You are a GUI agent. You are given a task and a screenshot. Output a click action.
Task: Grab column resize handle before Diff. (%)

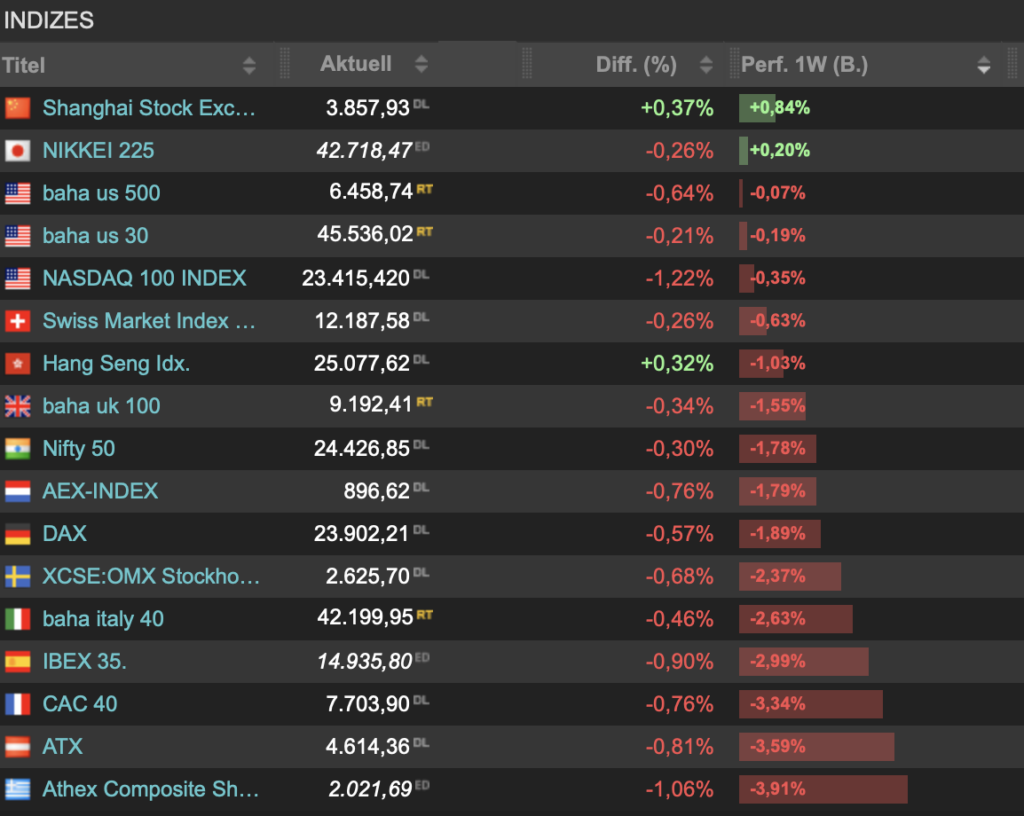[527, 64]
